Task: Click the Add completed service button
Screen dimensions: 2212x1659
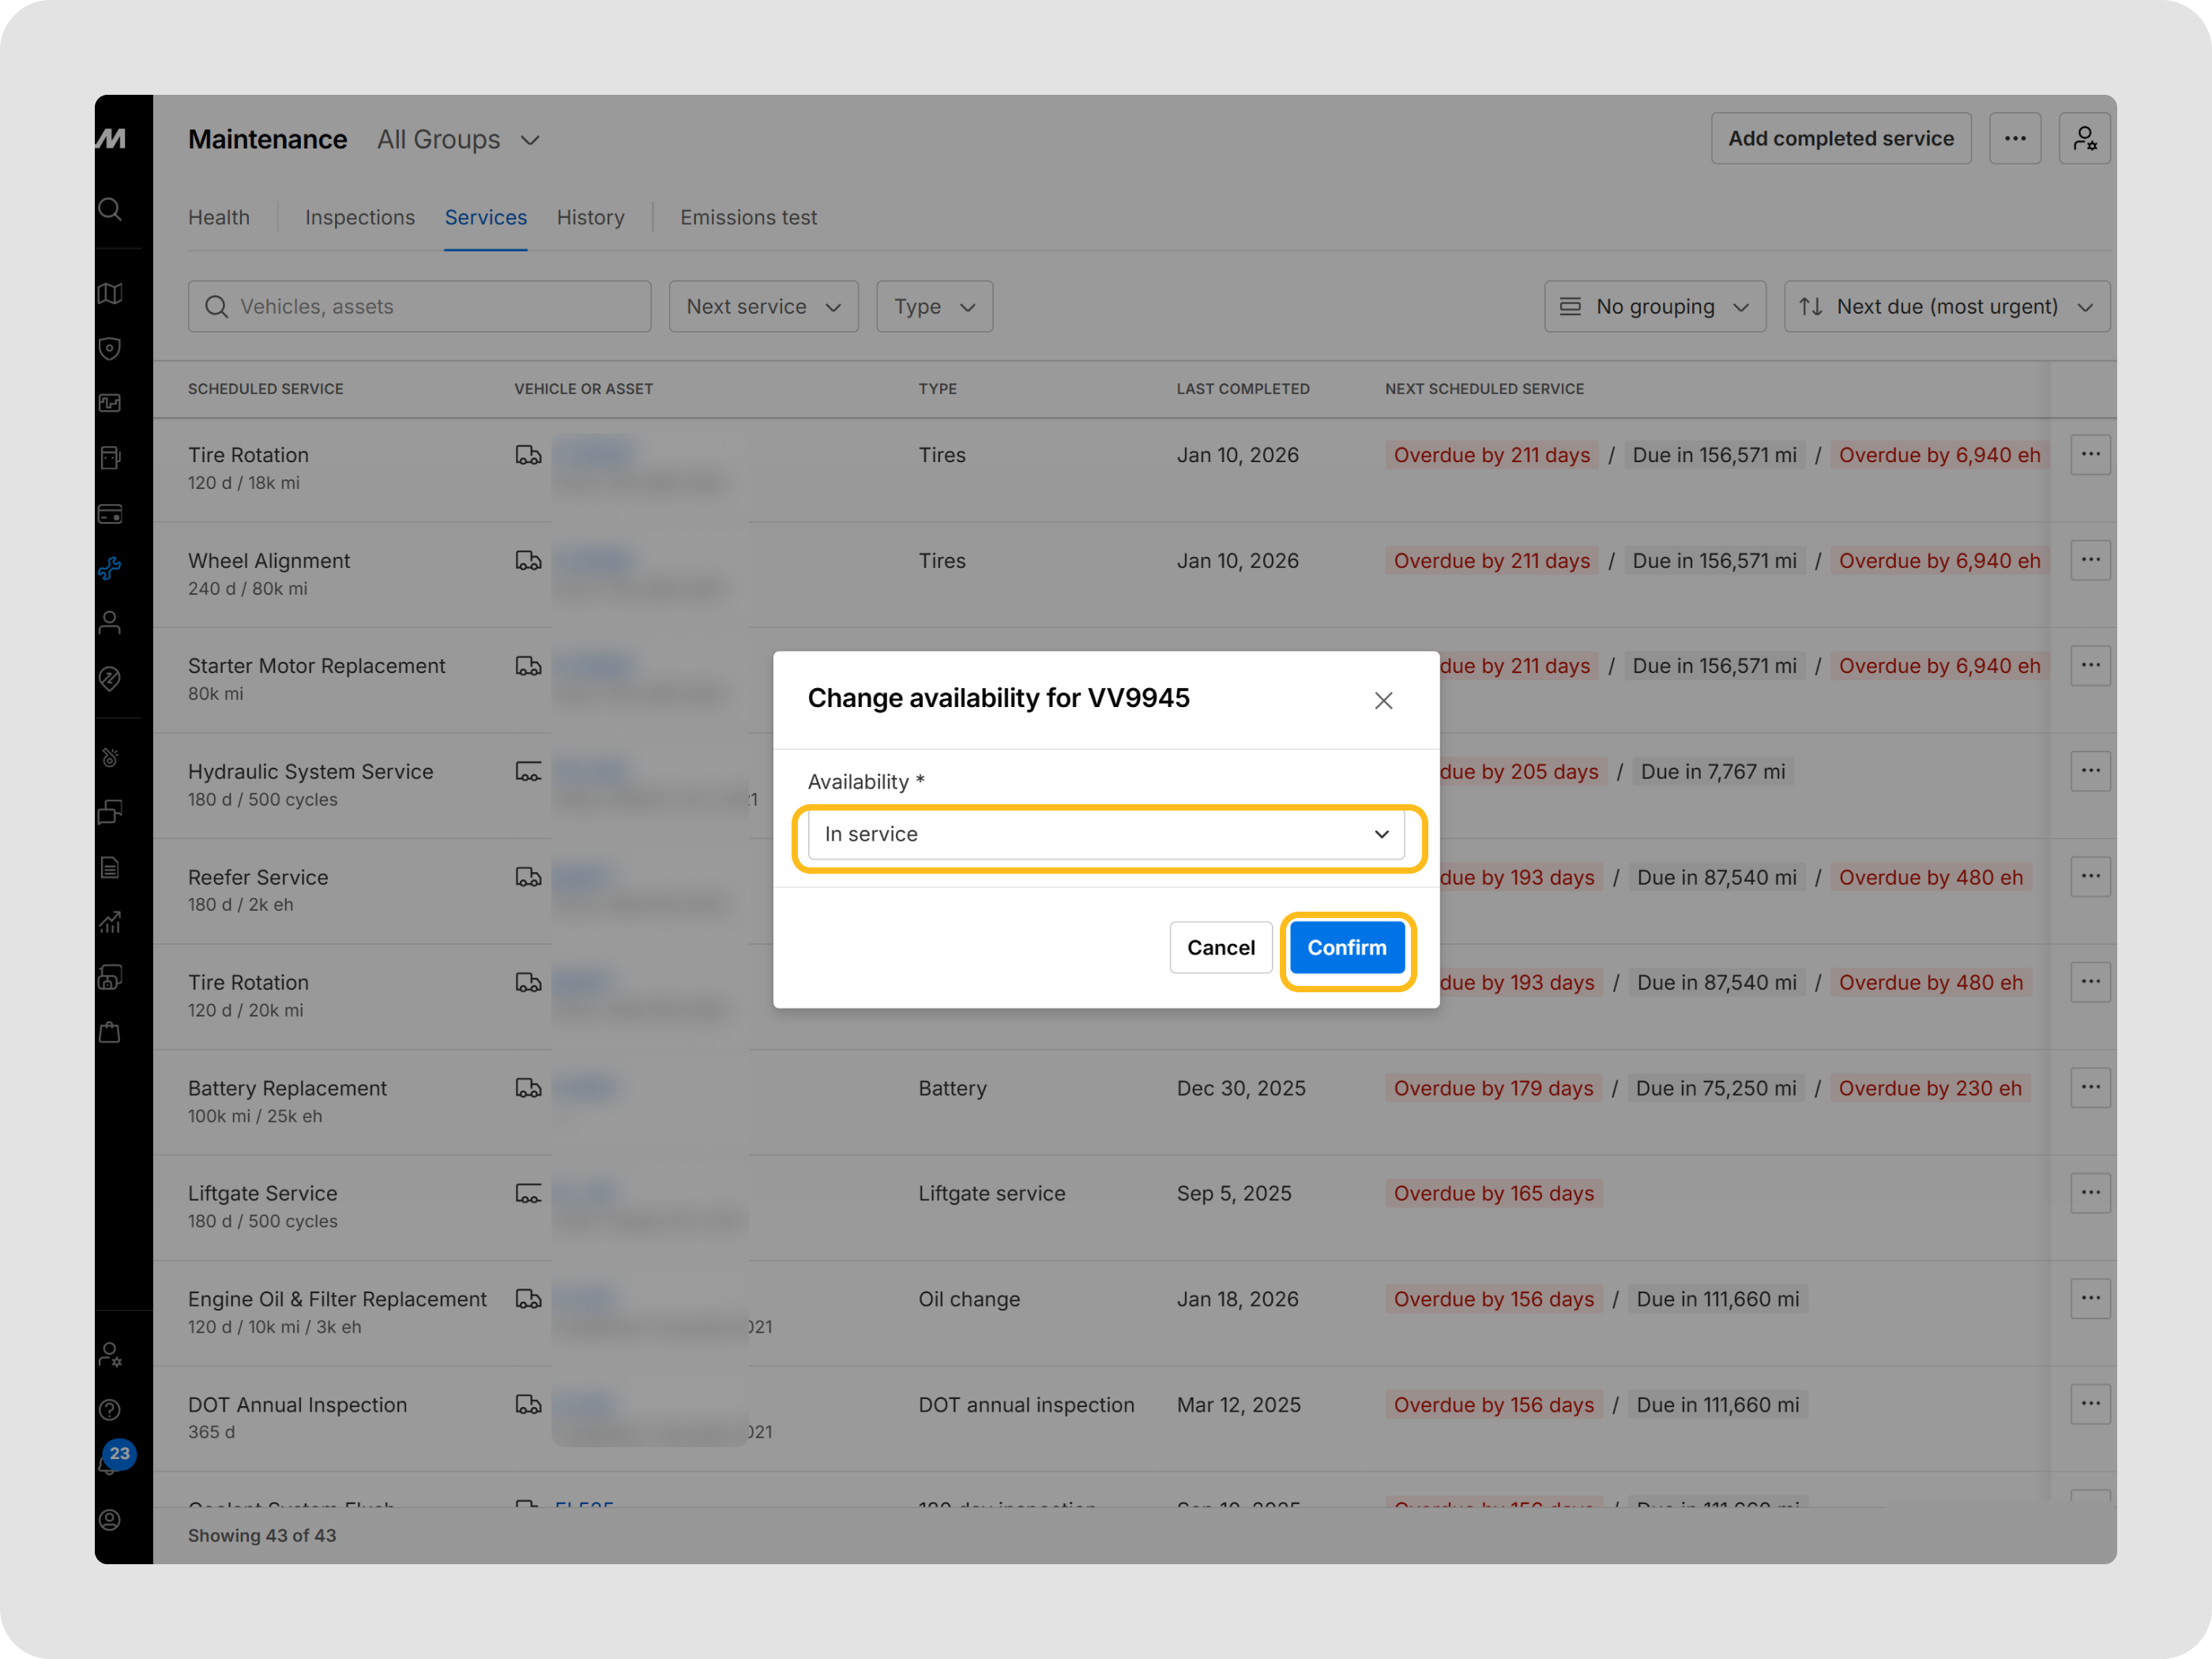Action: tap(1841, 138)
